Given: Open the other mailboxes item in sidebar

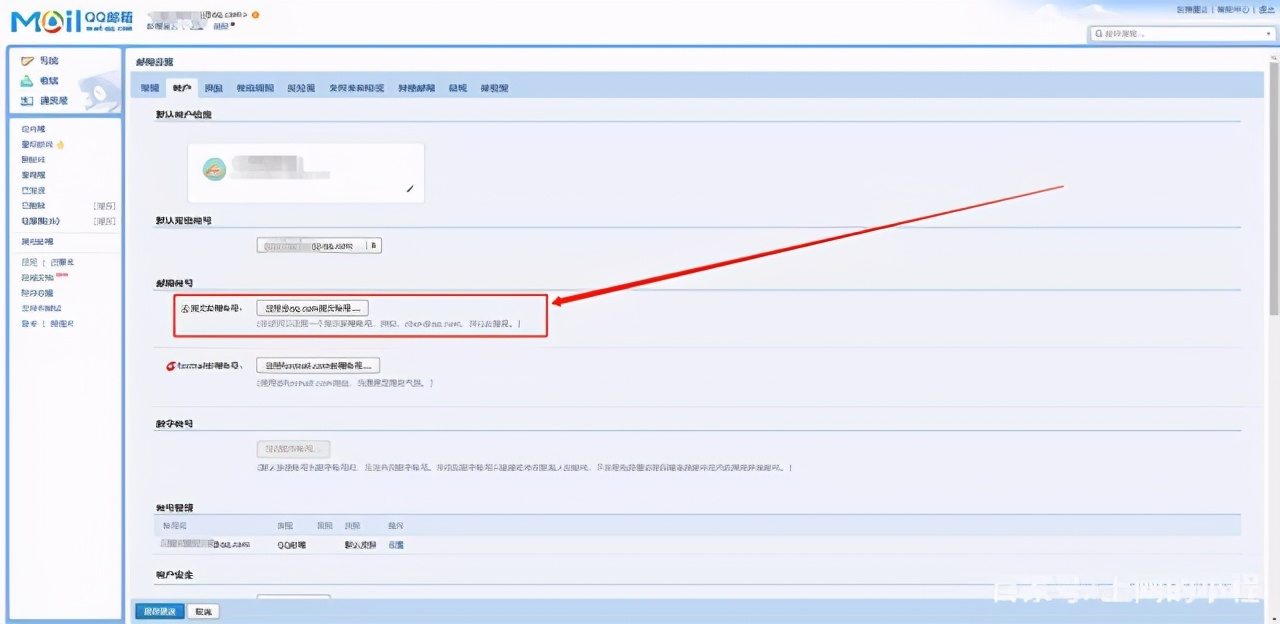Looking at the screenshot, I should point(38,242).
